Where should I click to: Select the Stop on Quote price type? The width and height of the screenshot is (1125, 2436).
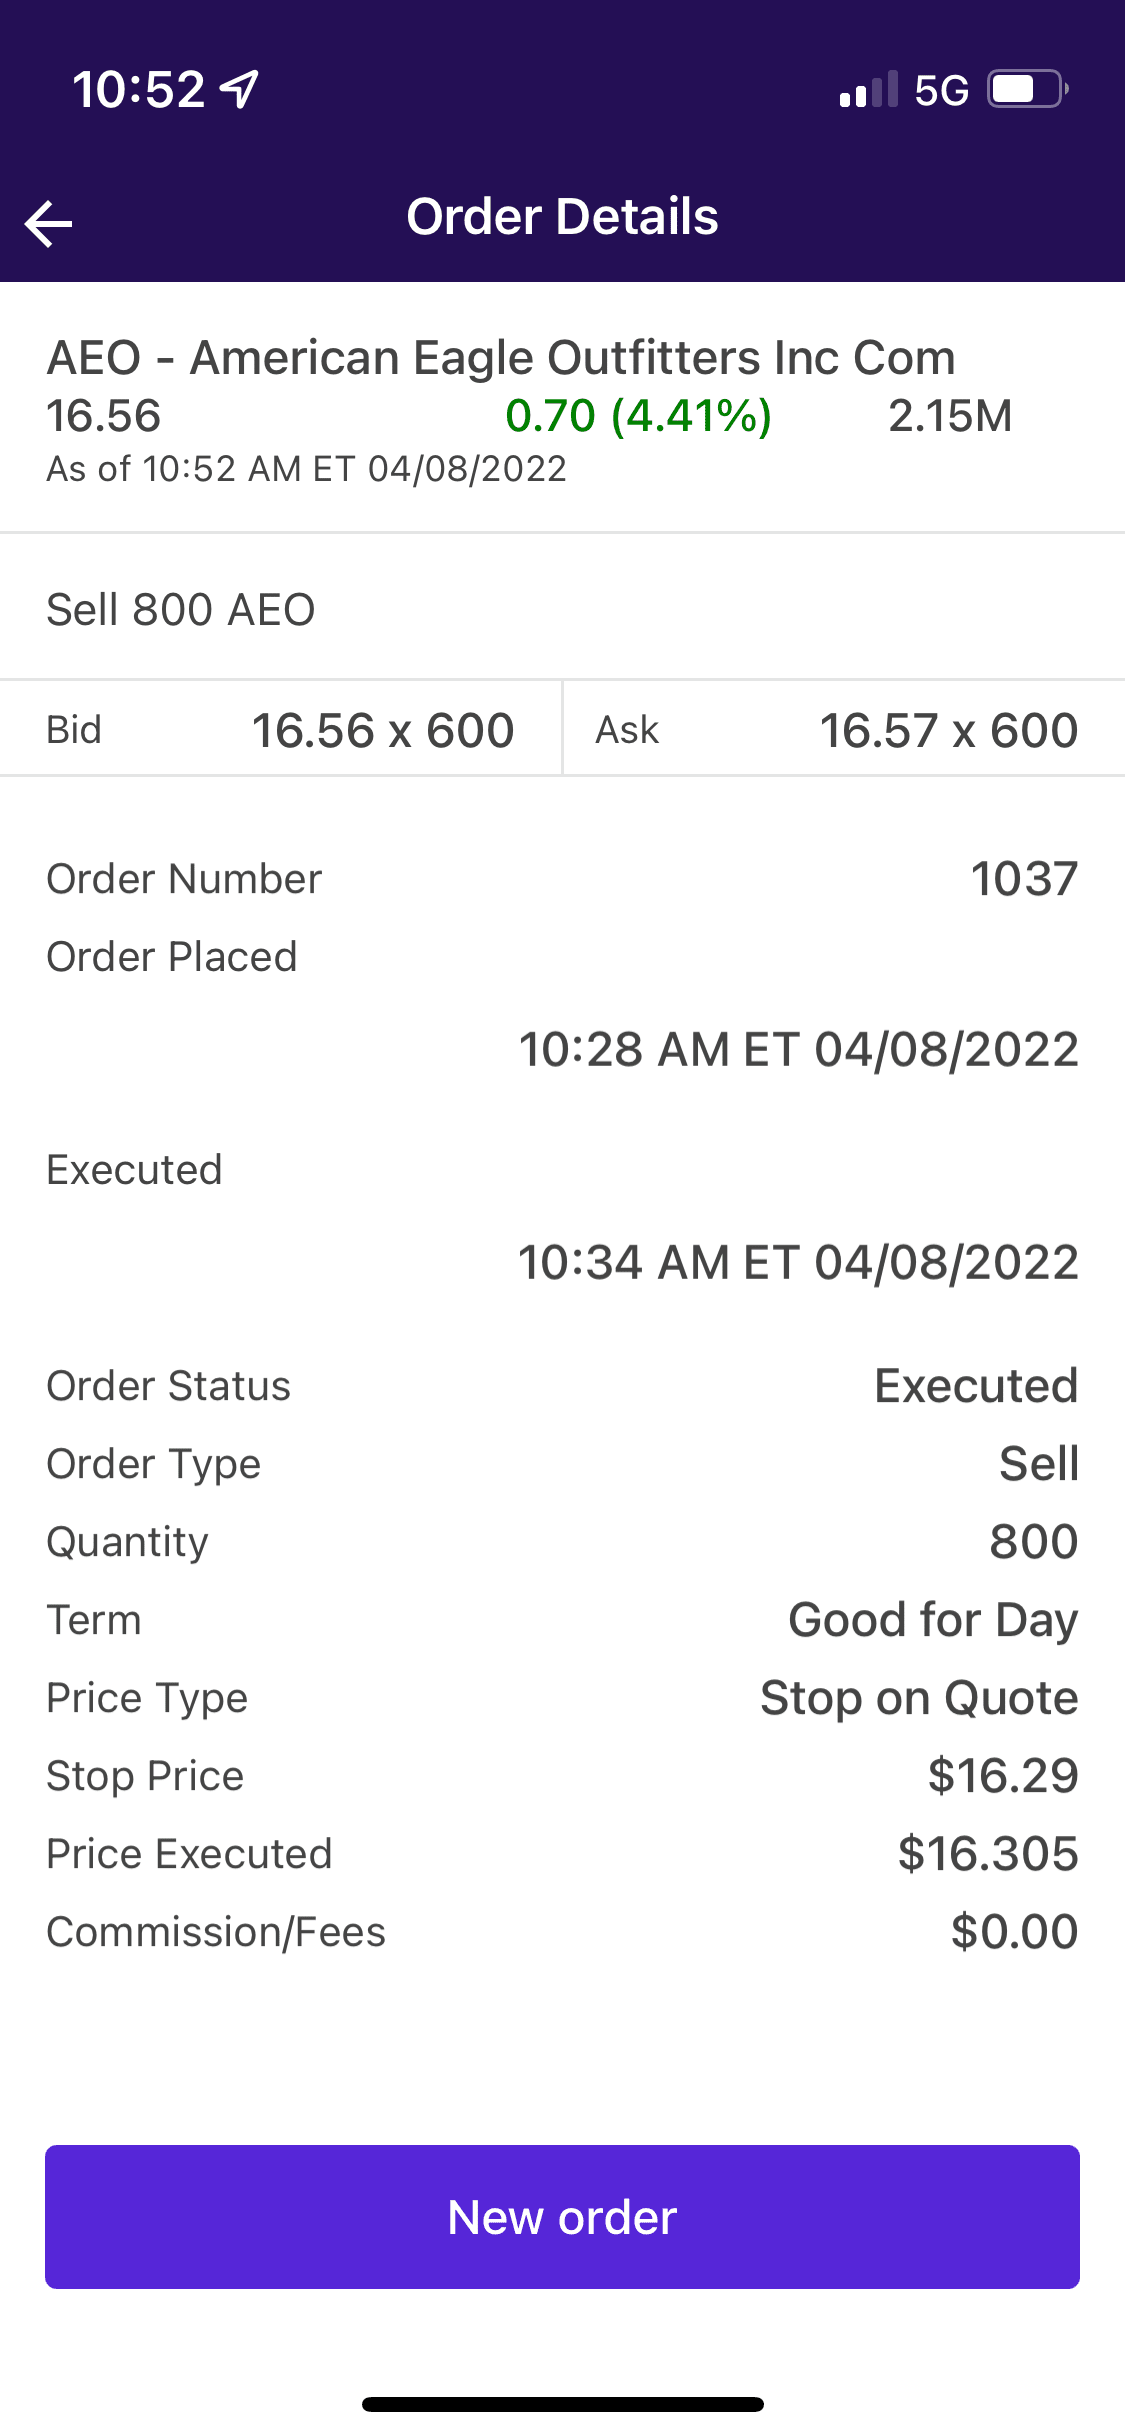tap(918, 1698)
